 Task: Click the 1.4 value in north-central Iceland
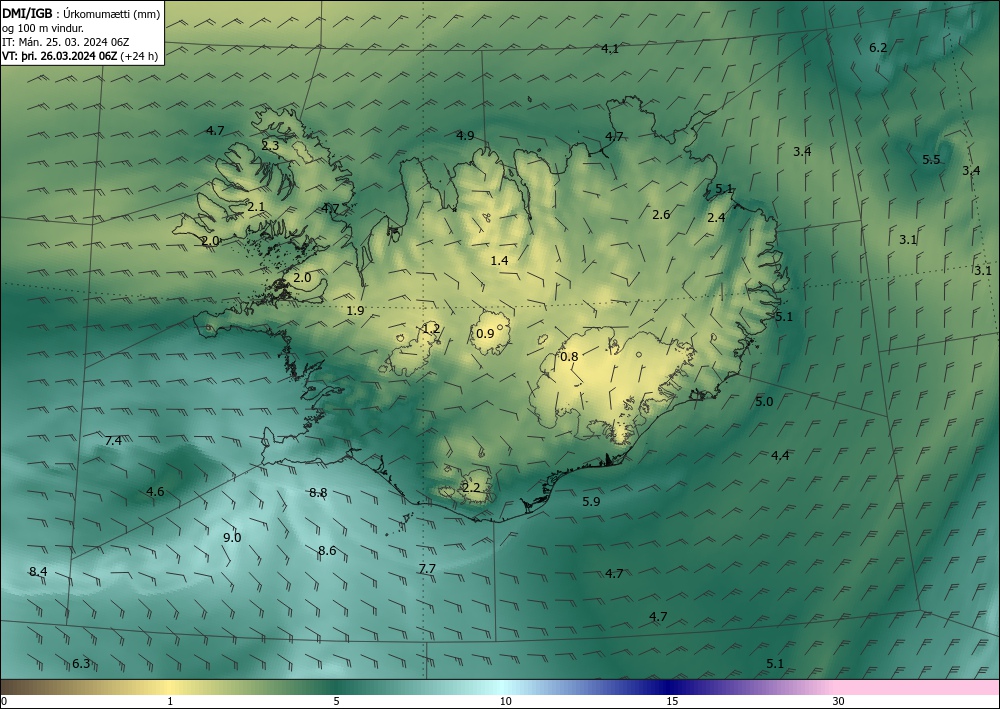tap(499, 260)
